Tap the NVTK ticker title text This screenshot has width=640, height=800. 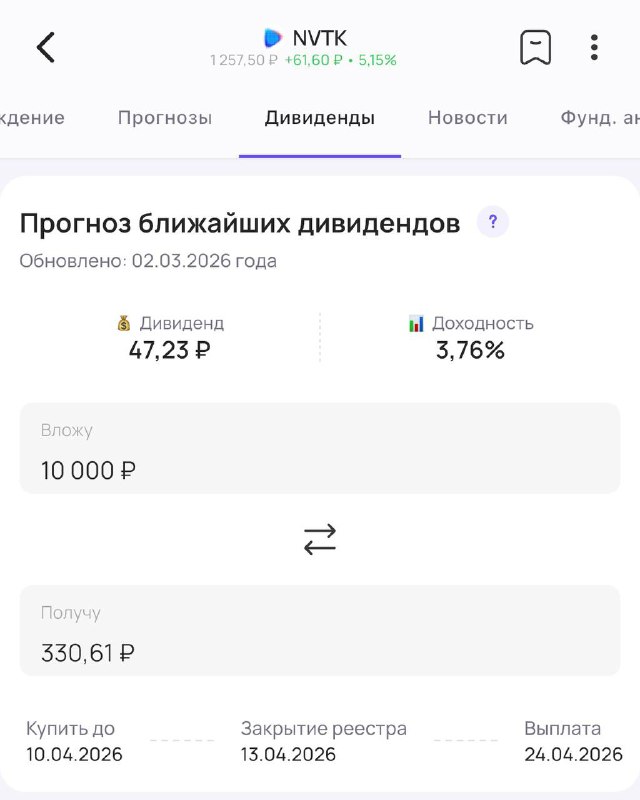pyautogui.click(x=320, y=38)
